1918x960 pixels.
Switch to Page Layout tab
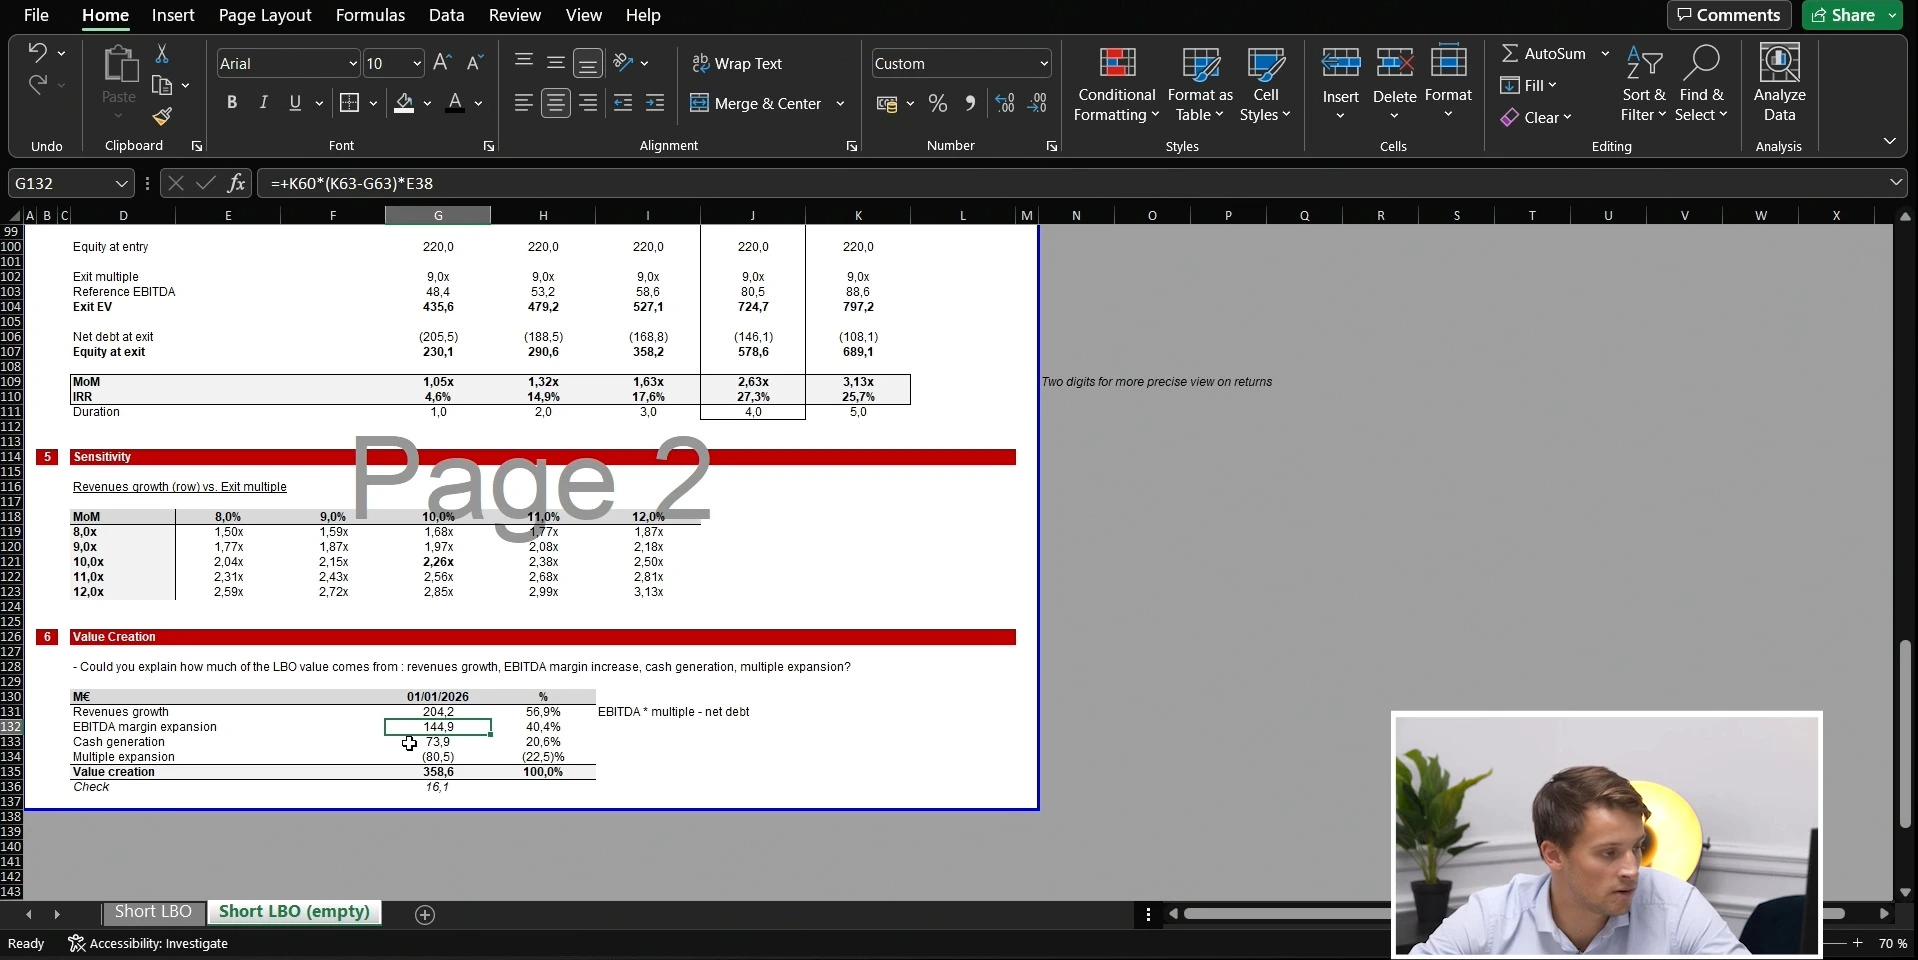point(265,15)
